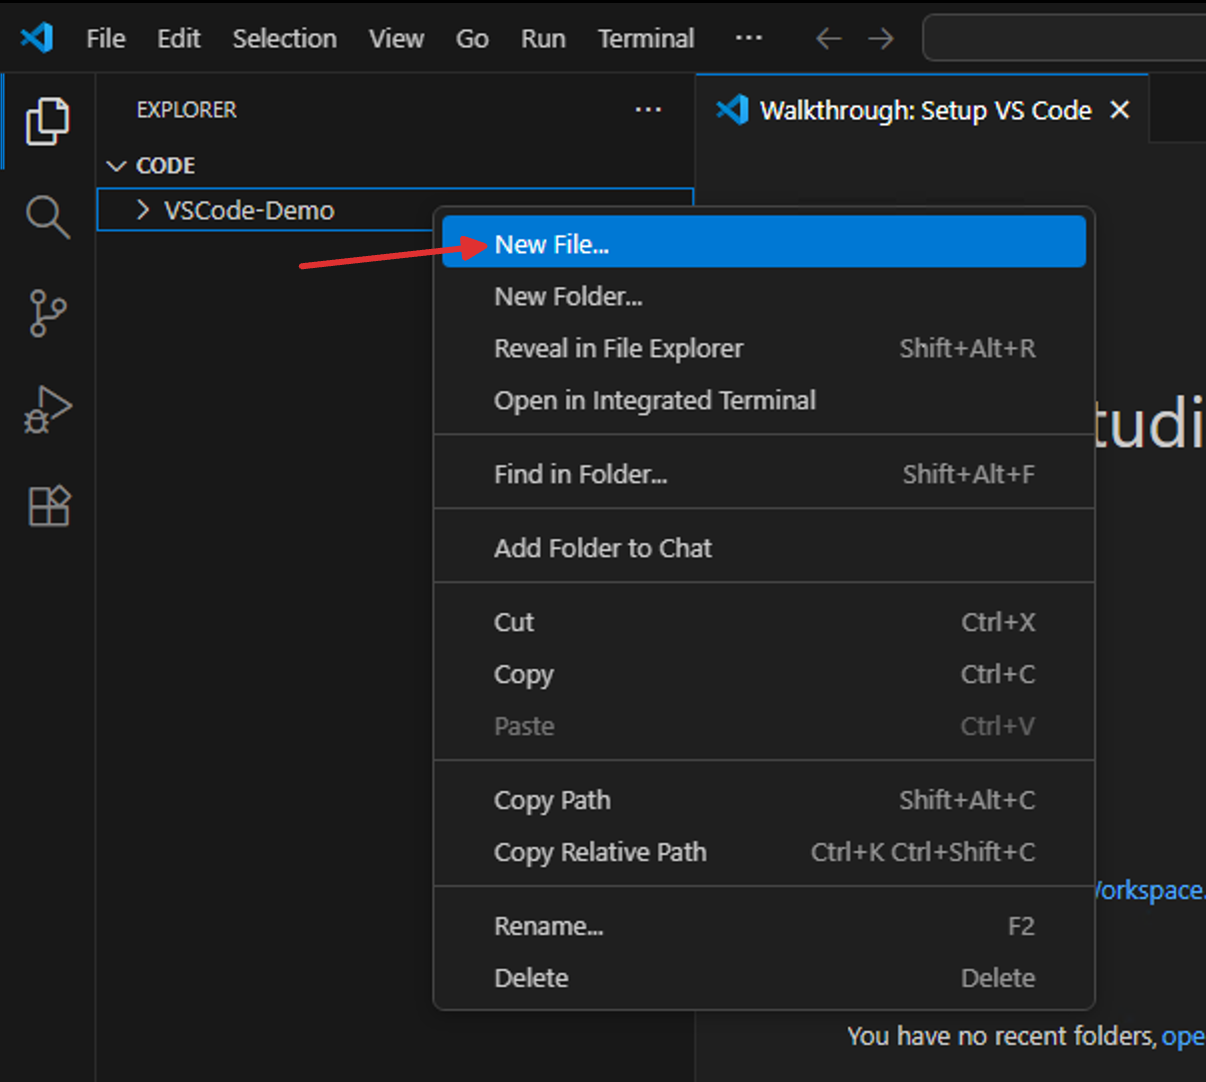Click the Go Back arrow
Viewport: 1206px width, 1082px height.
828,39
